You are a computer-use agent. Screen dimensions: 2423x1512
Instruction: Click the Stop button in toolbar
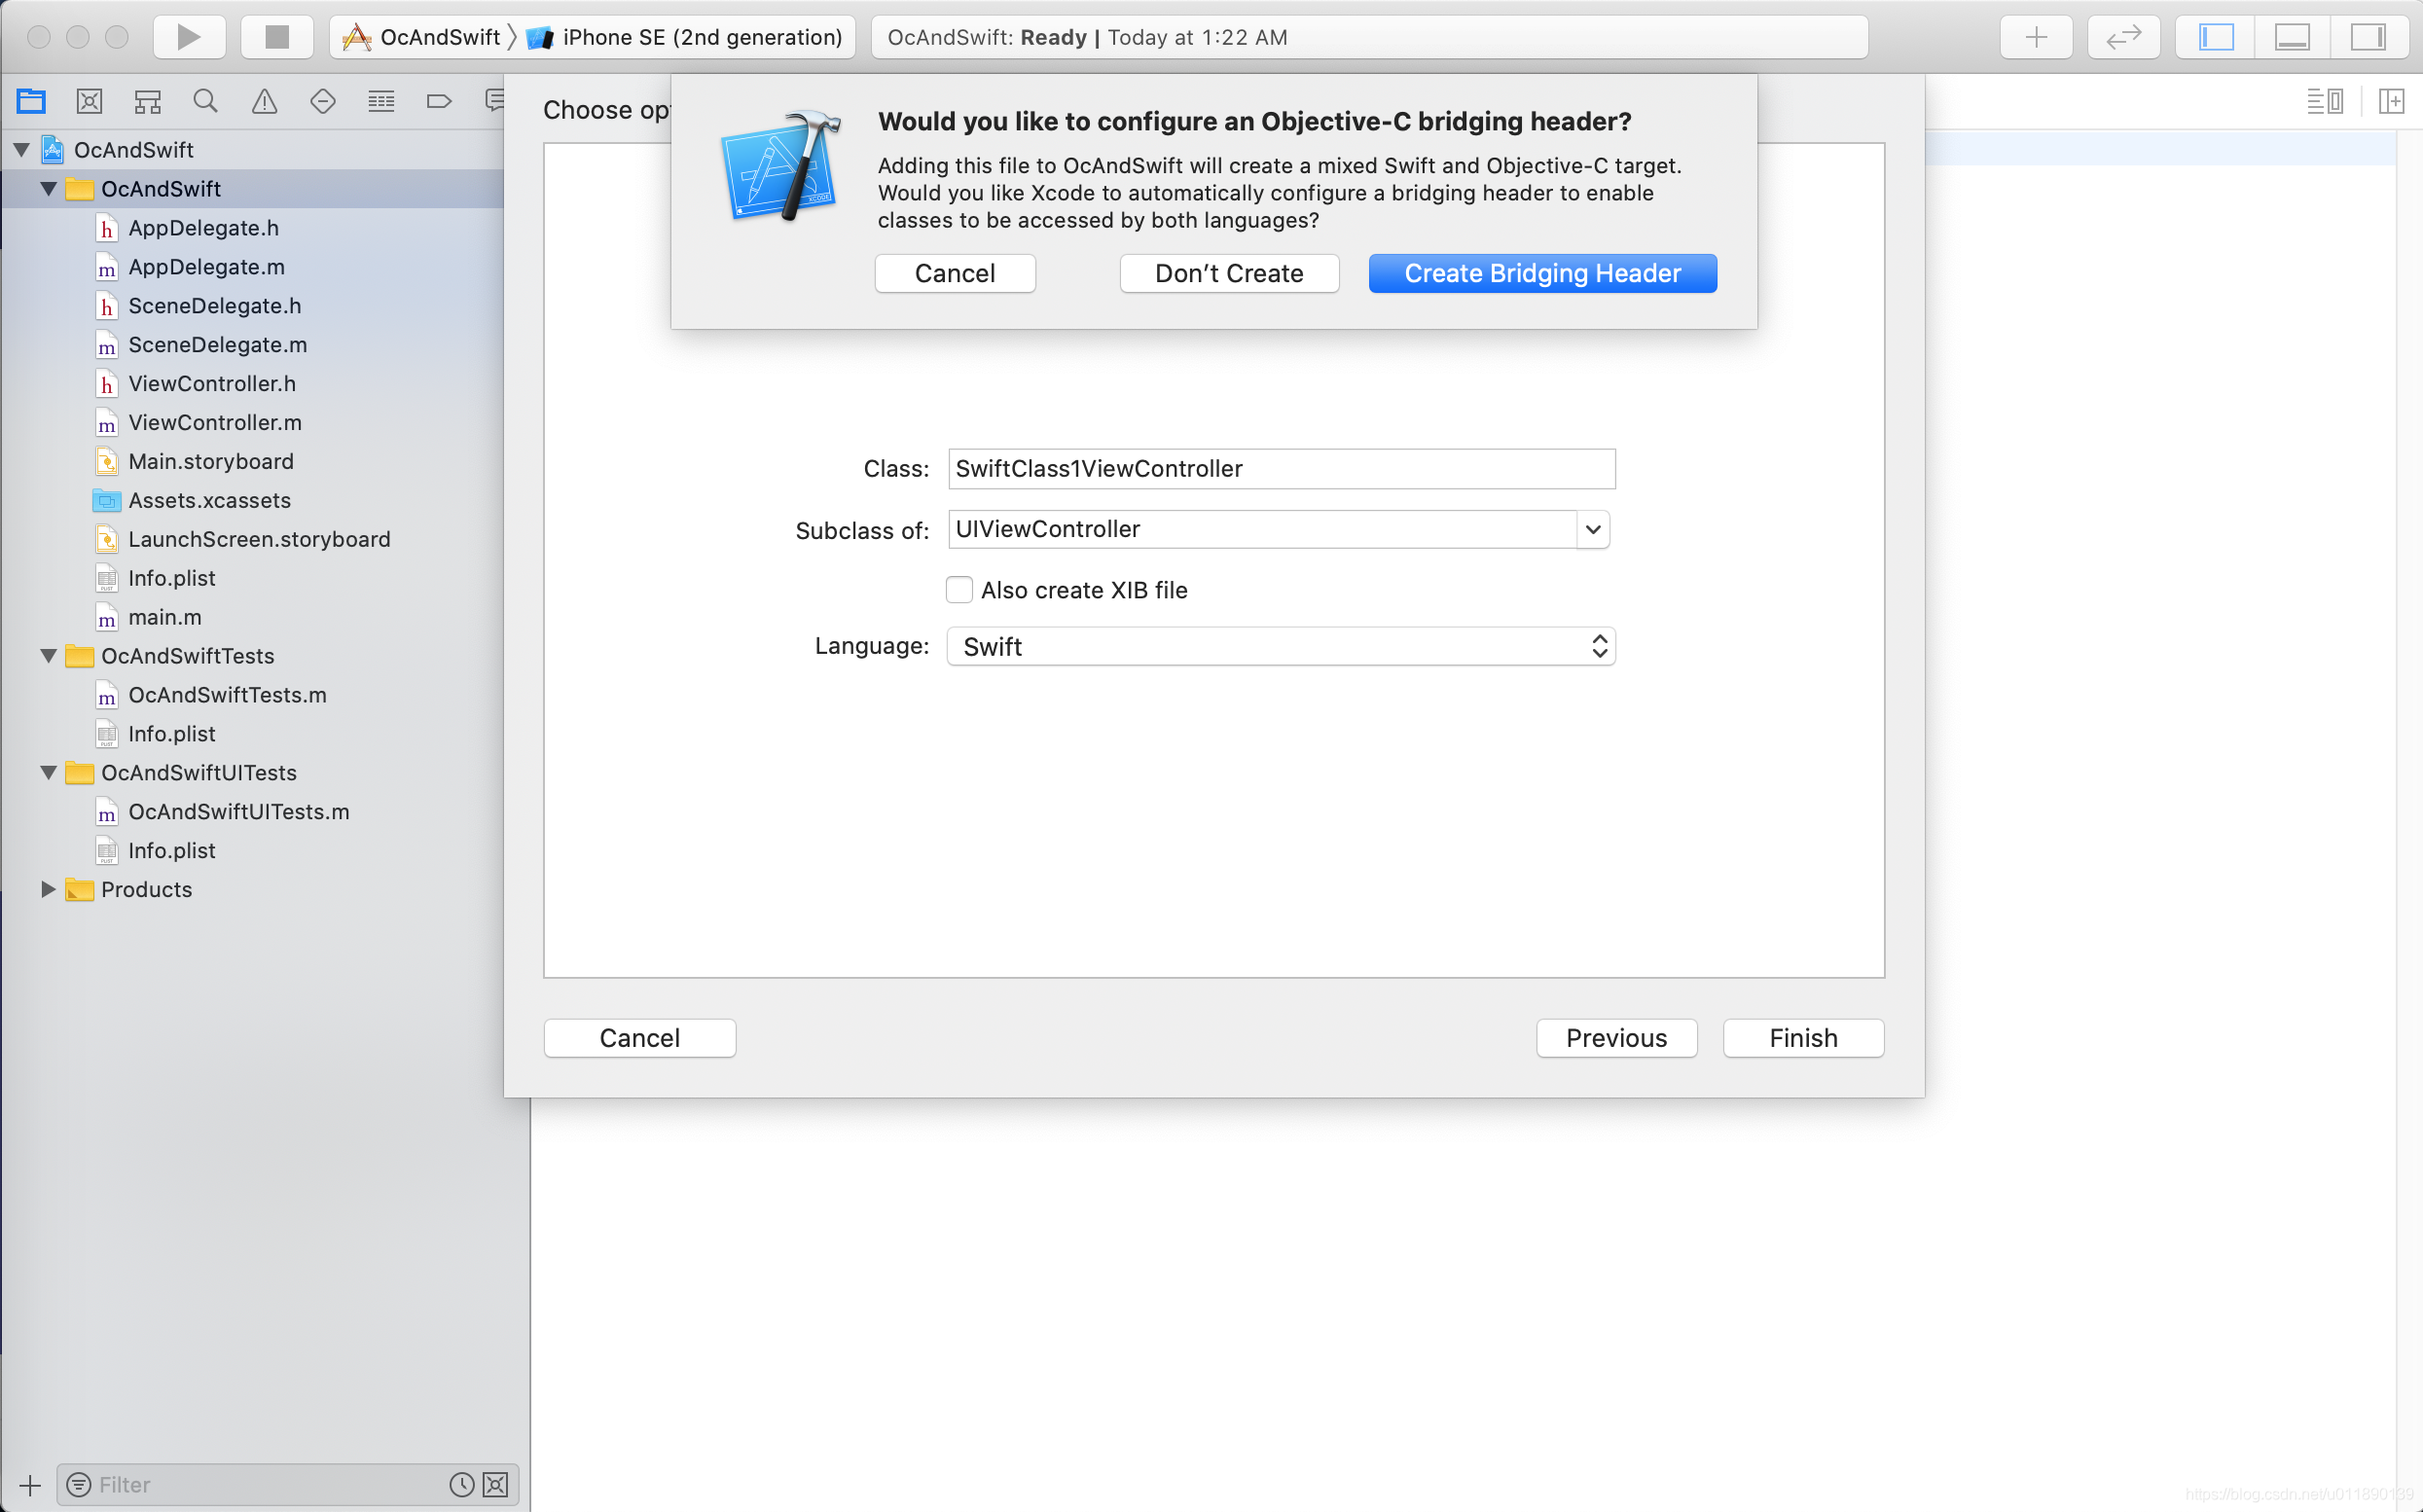tap(276, 37)
